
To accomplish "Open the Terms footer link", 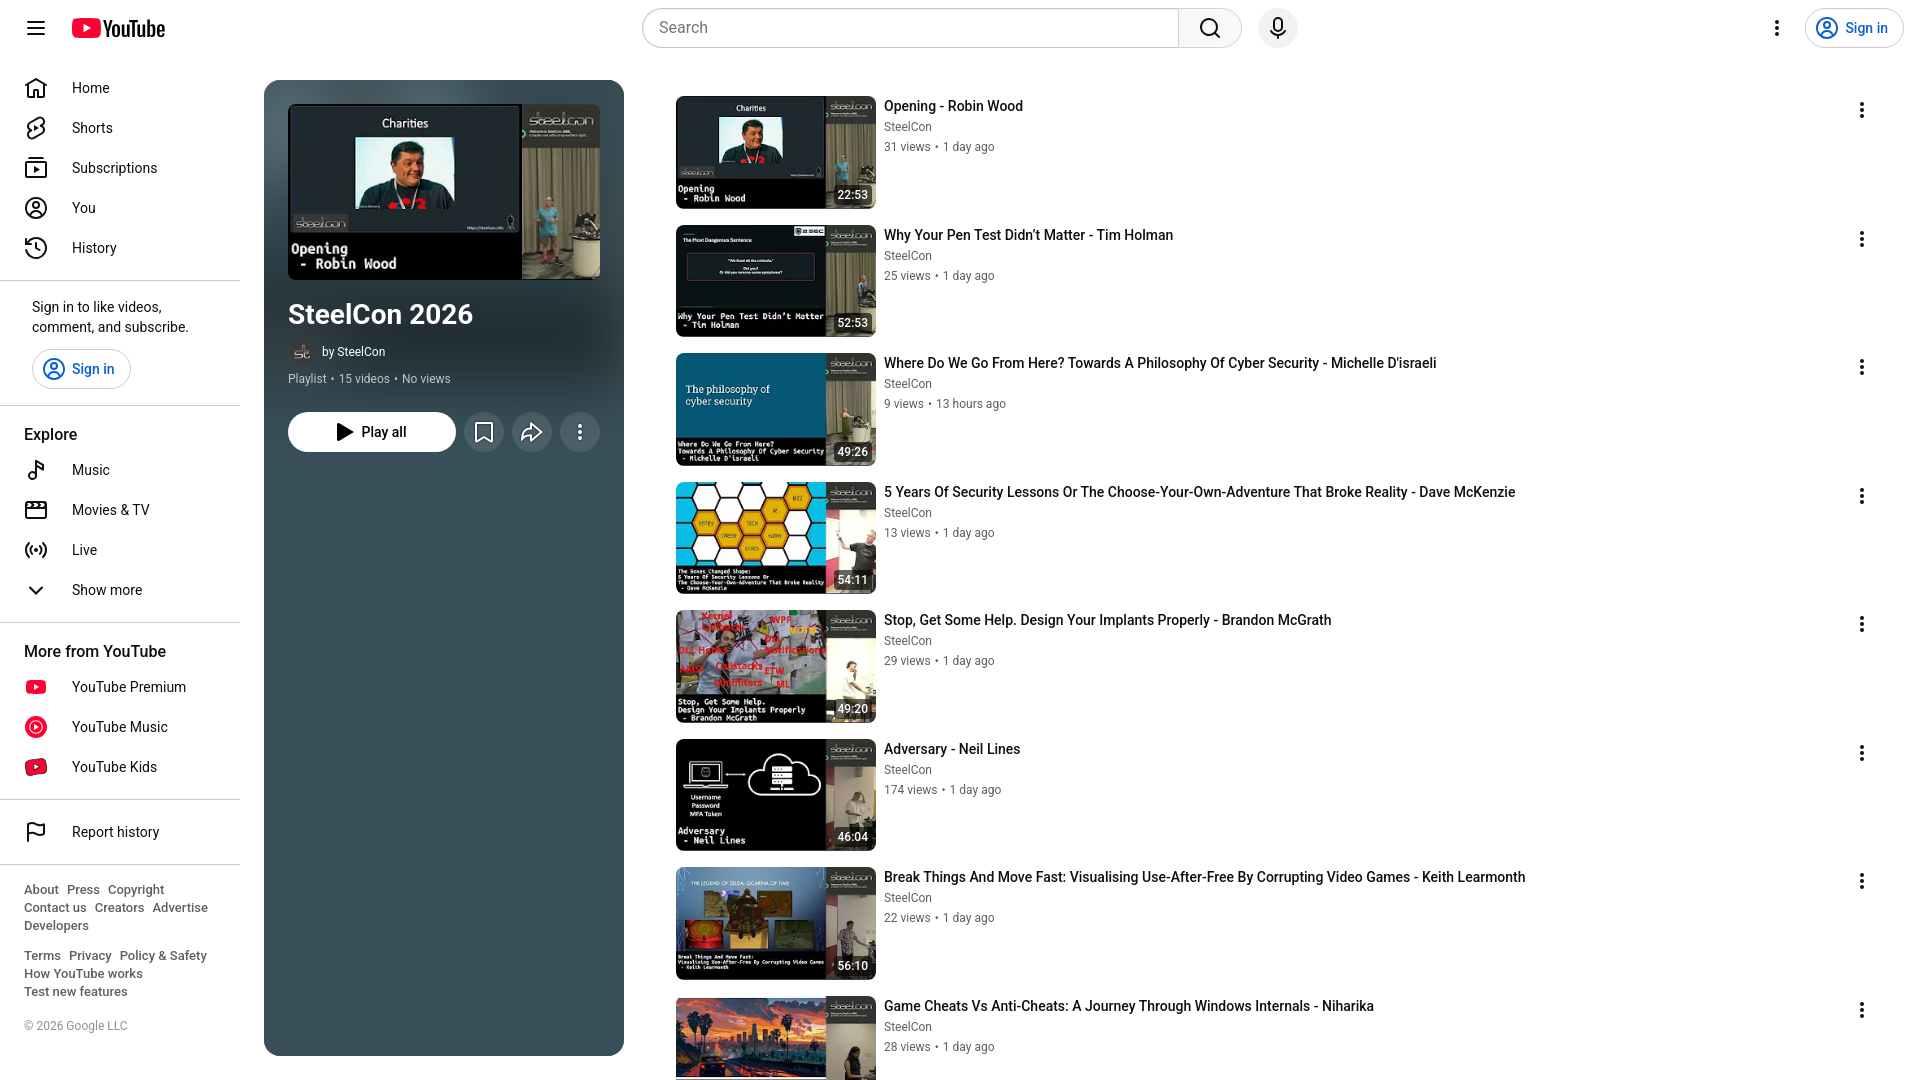I will click(x=42, y=956).
